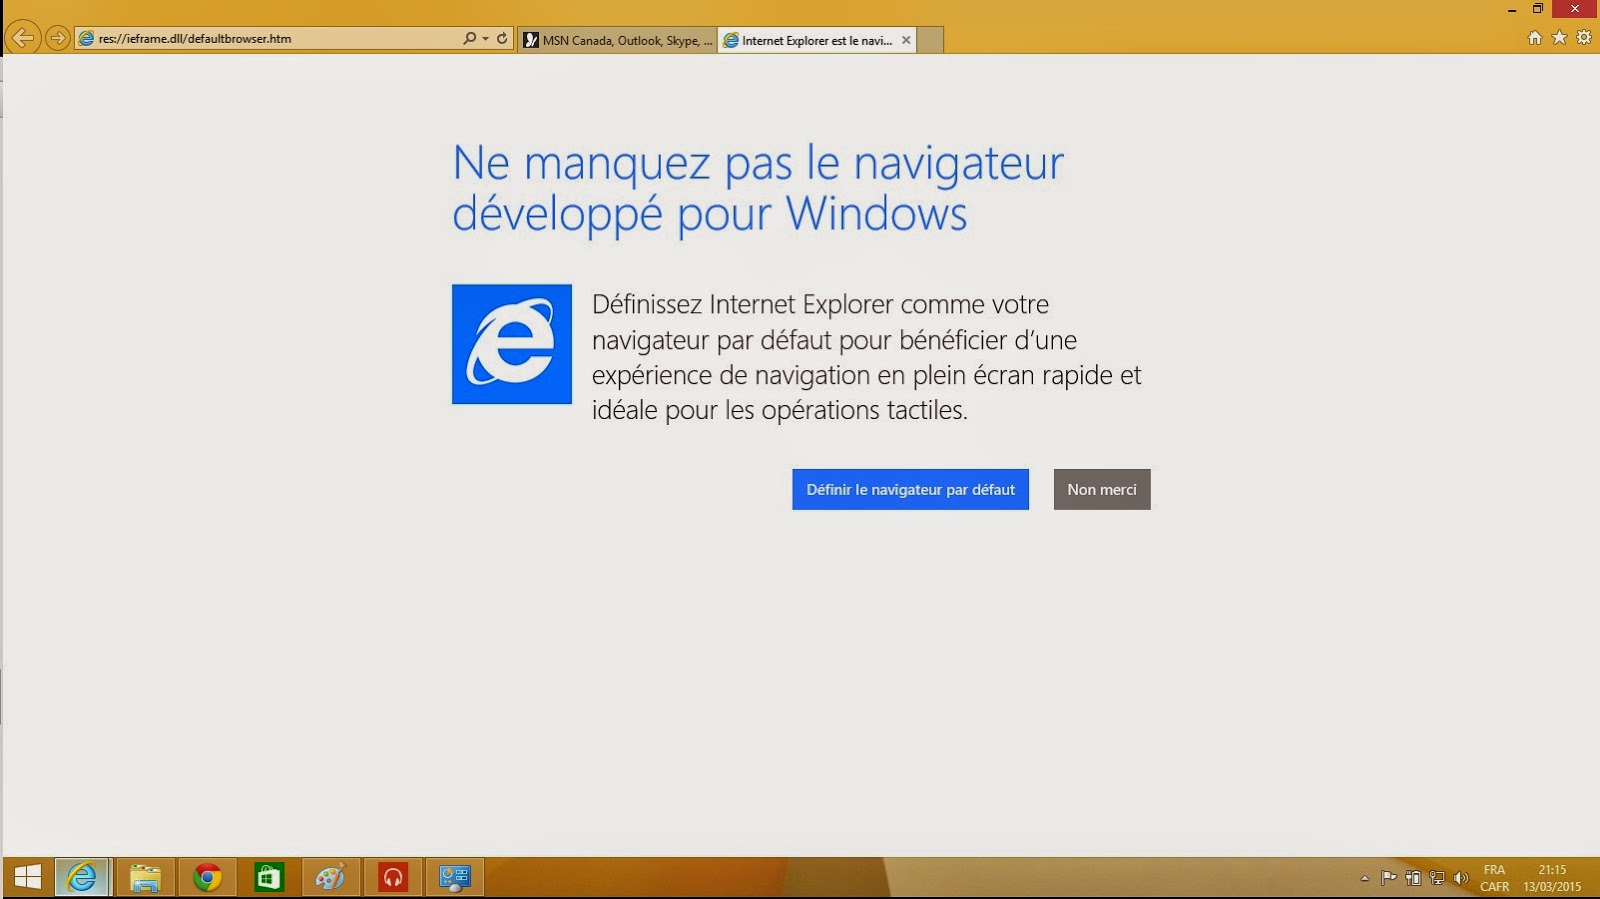Open Action Center flag icon
This screenshot has width=1600, height=899.
pyautogui.click(x=1389, y=878)
